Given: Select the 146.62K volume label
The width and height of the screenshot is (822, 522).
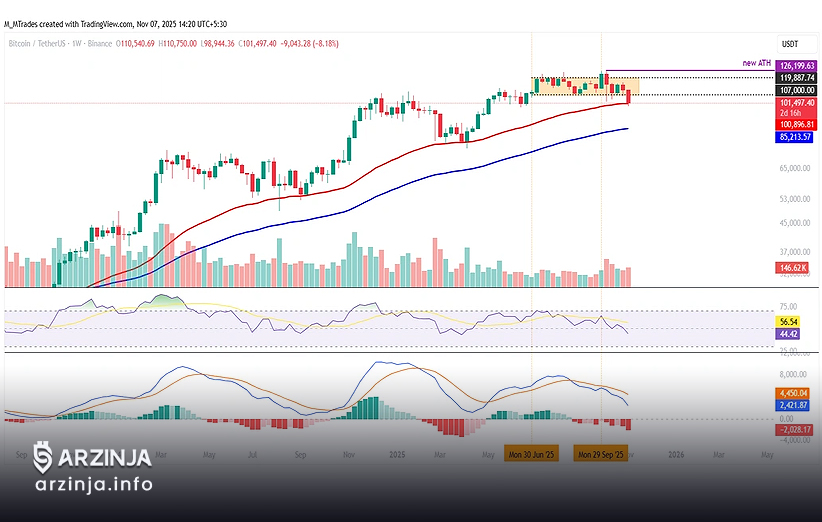Looking at the screenshot, I should point(796,268).
